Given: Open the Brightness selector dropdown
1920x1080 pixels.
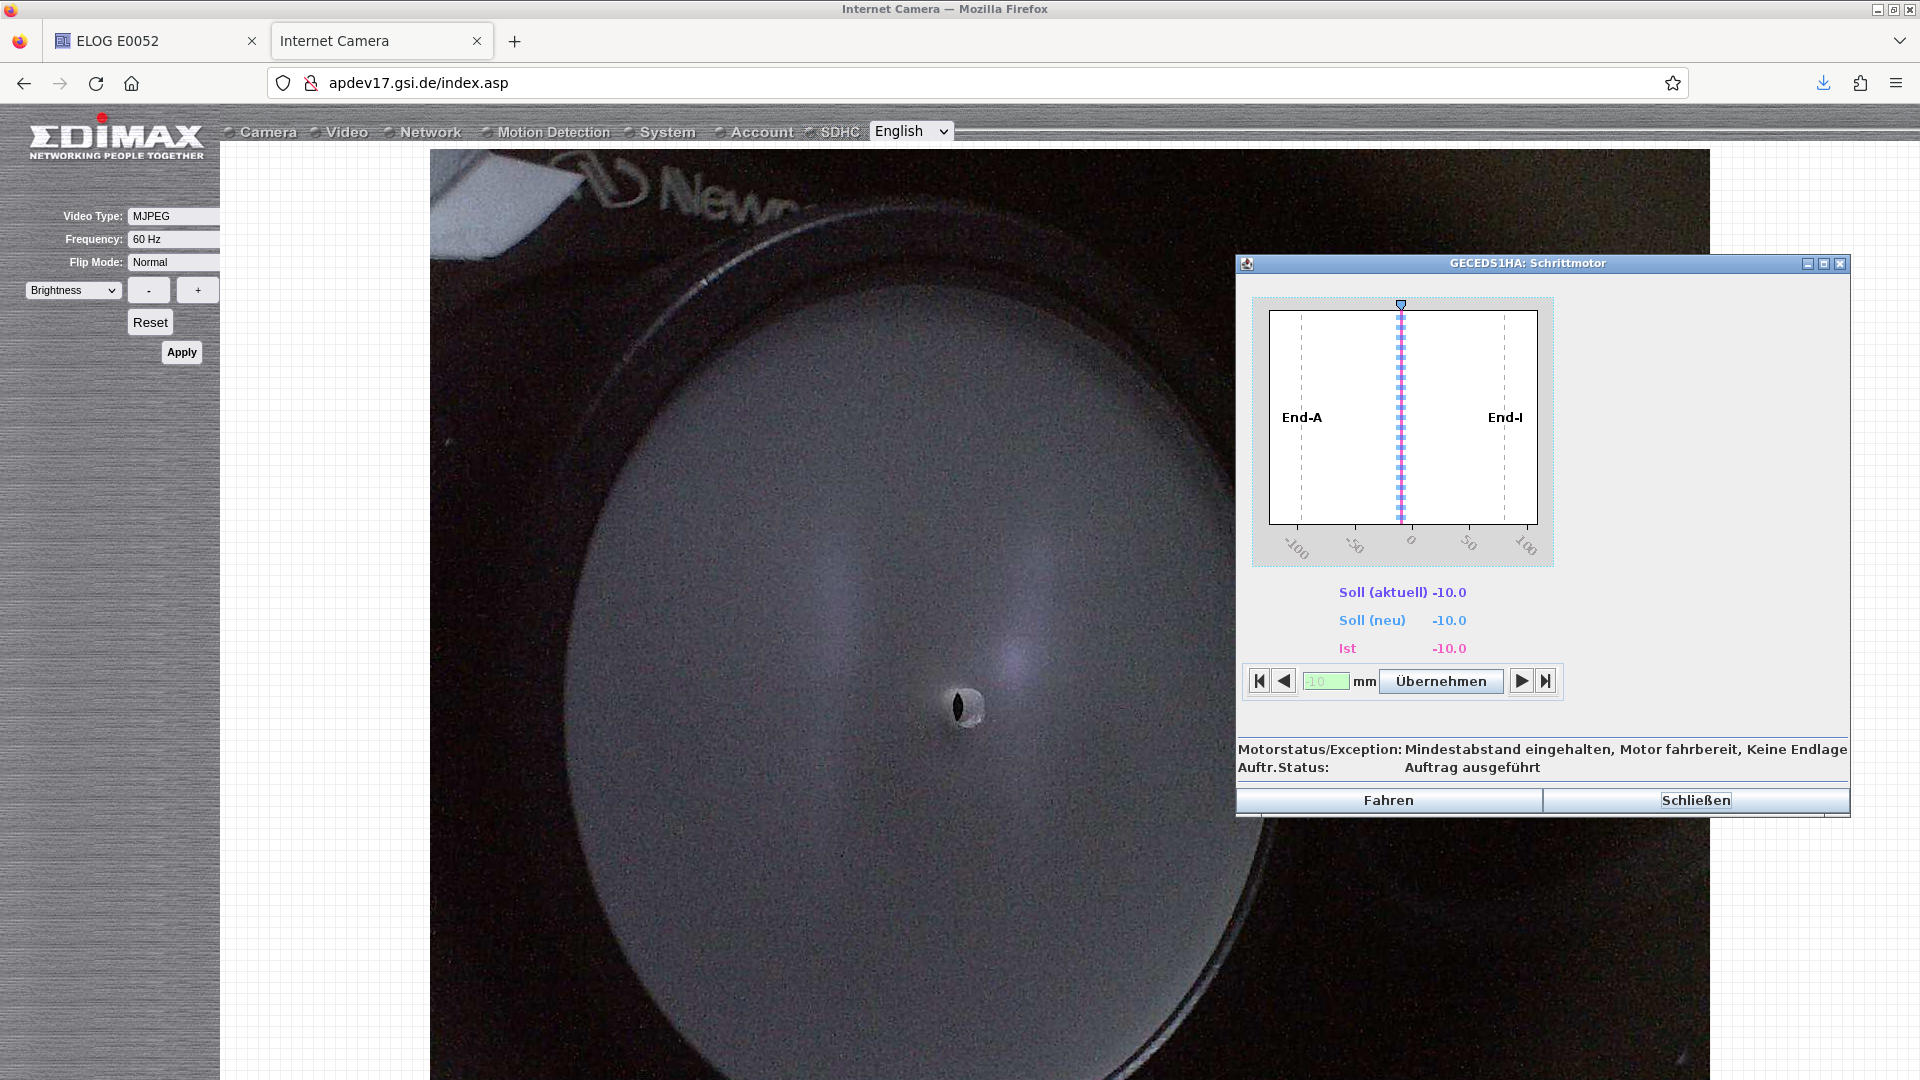Looking at the screenshot, I should tap(73, 290).
